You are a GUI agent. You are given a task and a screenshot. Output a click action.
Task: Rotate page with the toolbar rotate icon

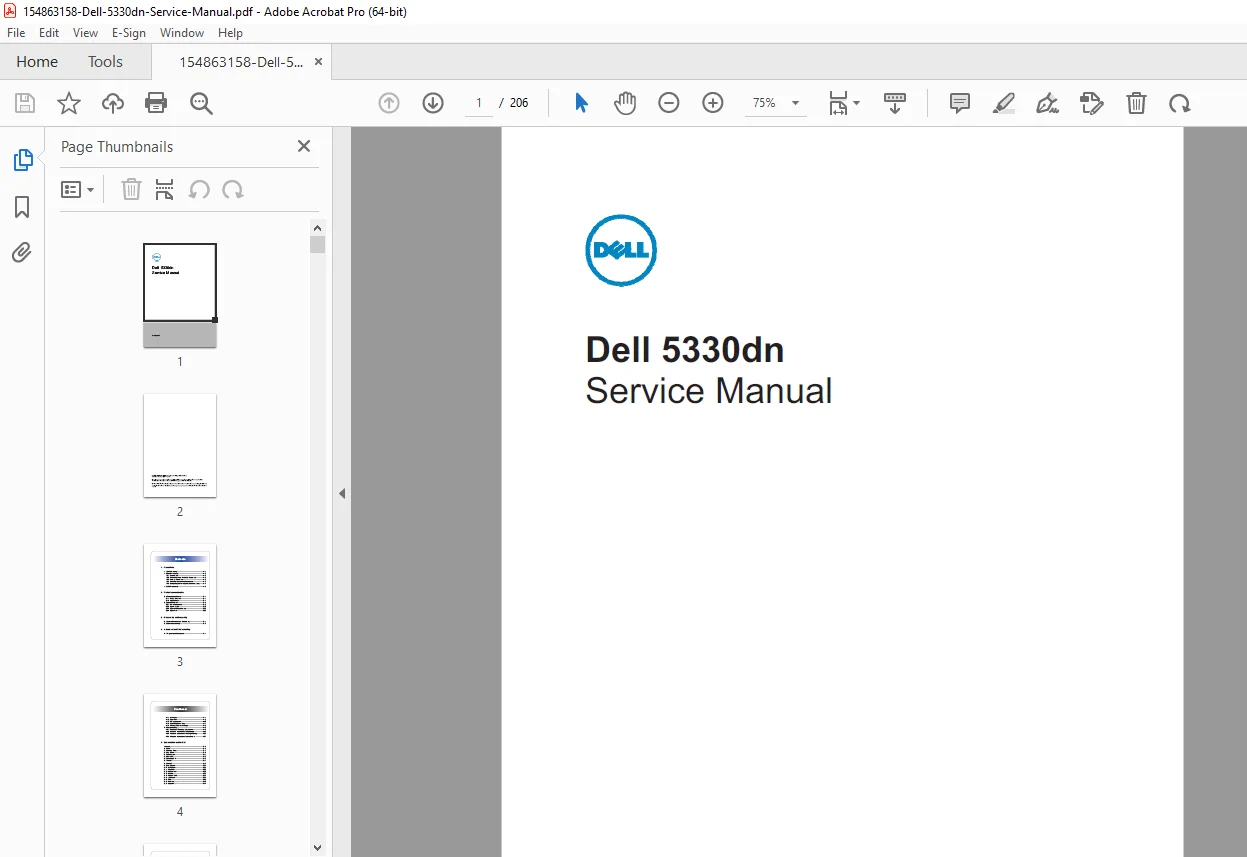1180,103
